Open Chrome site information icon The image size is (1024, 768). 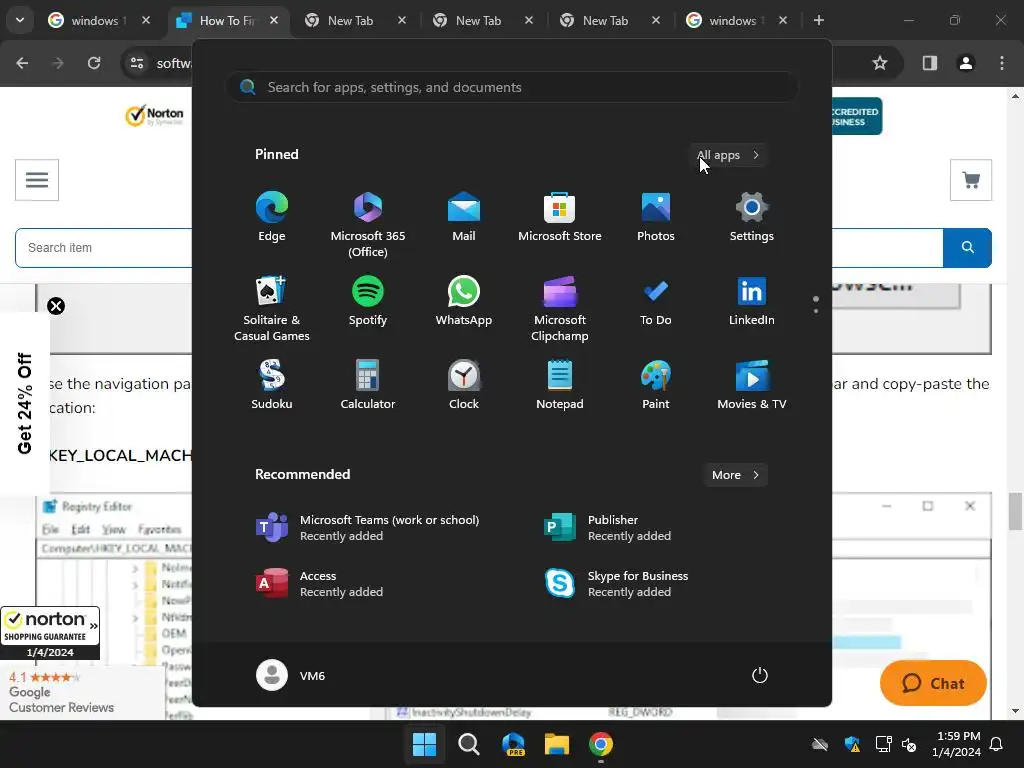coord(137,63)
